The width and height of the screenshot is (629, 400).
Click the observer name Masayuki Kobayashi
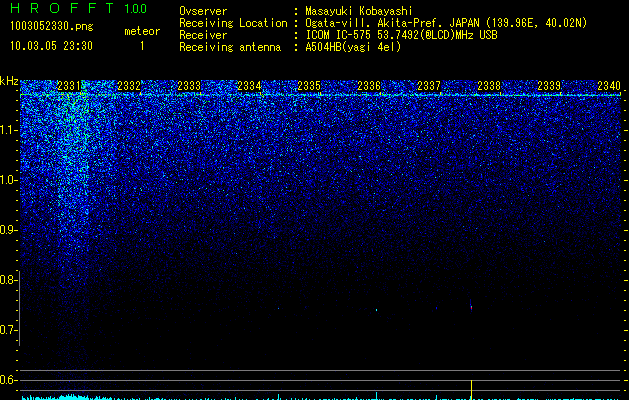(x=359, y=11)
